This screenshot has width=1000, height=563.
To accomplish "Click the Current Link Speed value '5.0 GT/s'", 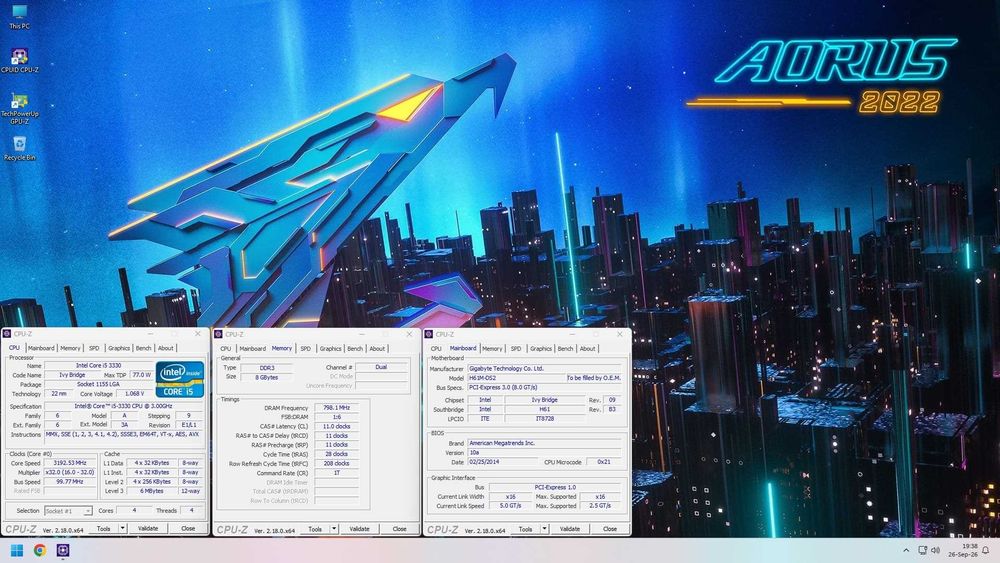I will tap(510, 506).
